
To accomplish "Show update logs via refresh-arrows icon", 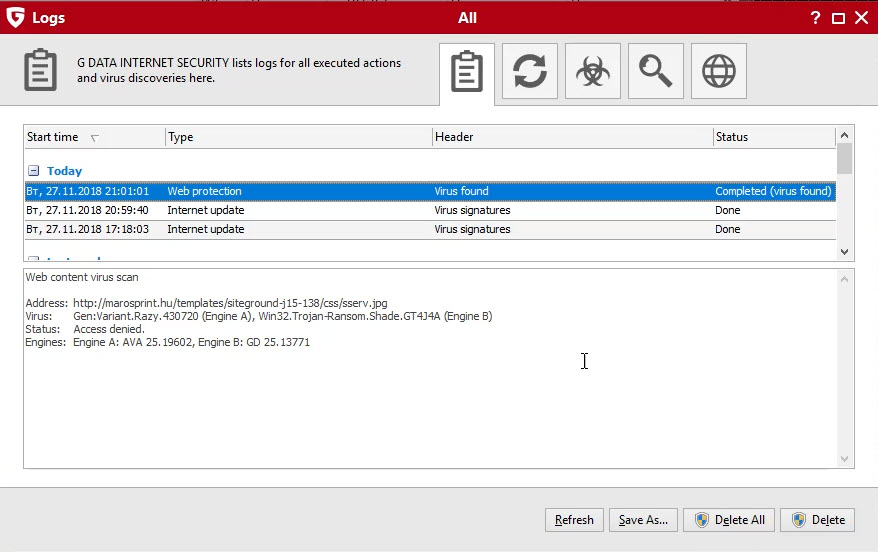I will click(x=530, y=71).
